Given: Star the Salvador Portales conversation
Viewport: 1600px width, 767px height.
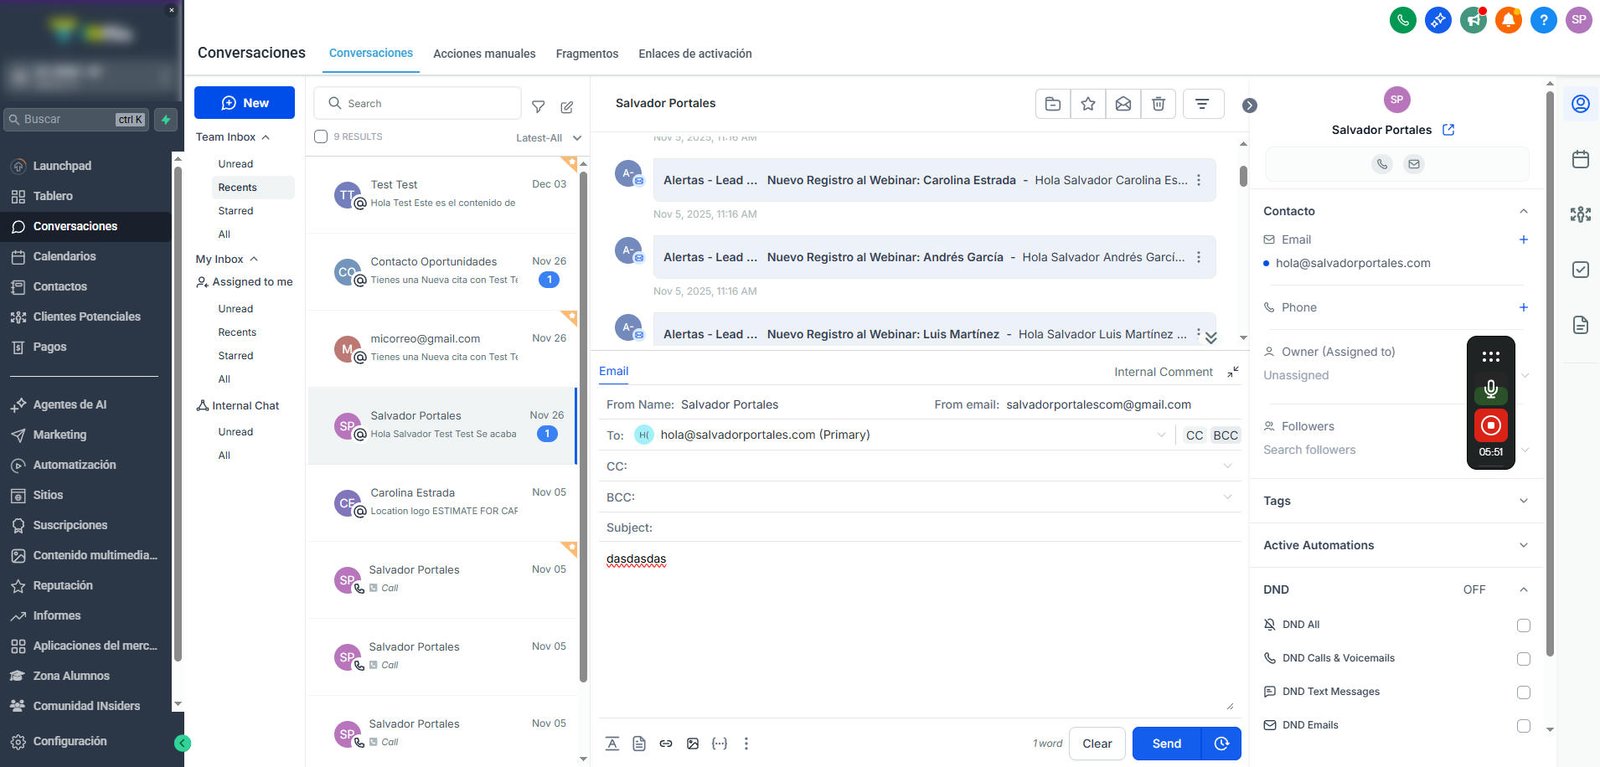Looking at the screenshot, I should click(1088, 104).
